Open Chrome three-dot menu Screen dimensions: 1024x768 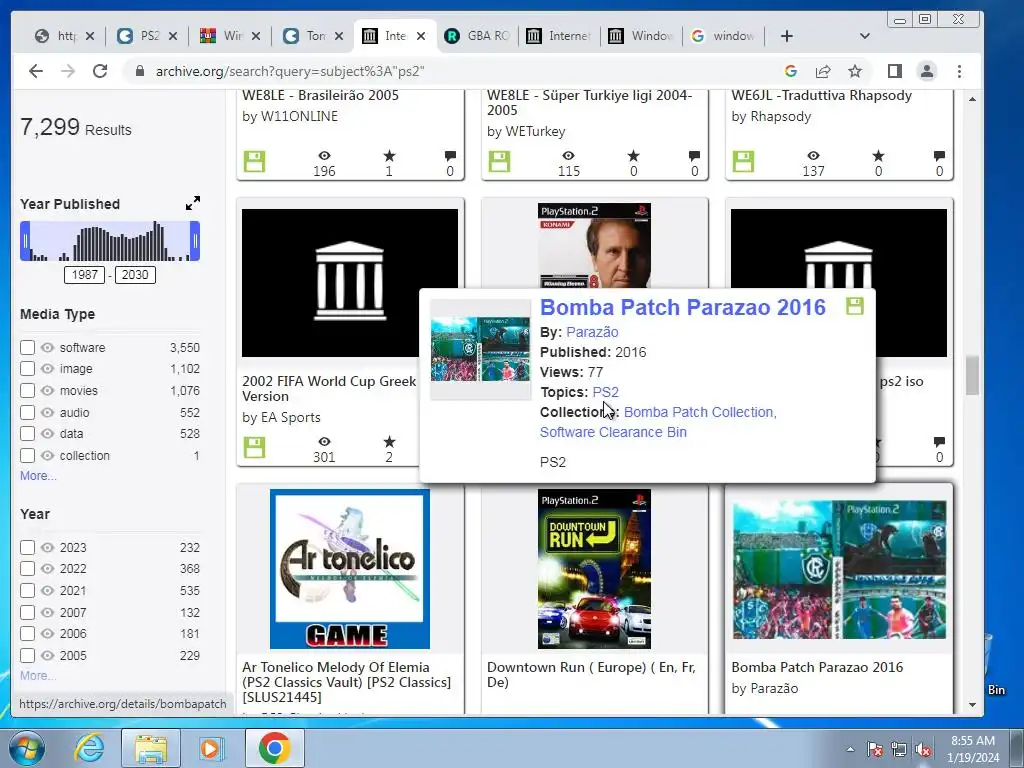pyautogui.click(x=959, y=71)
